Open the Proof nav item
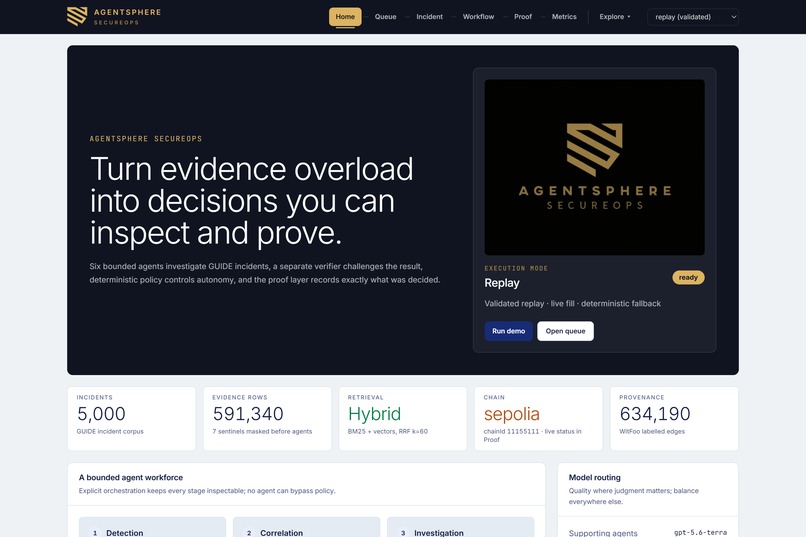The image size is (806, 537). tap(523, 17)
